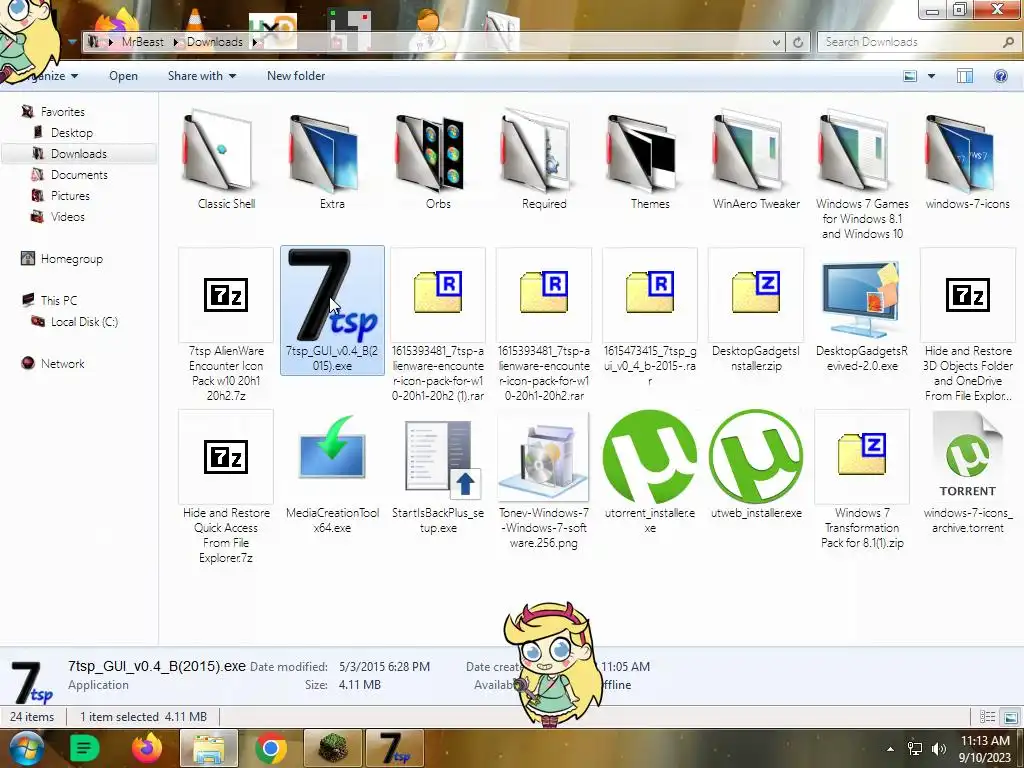Open Documents in navigation pane
1024x768 pixels.
pyautogui.click(x=79, y=174)
